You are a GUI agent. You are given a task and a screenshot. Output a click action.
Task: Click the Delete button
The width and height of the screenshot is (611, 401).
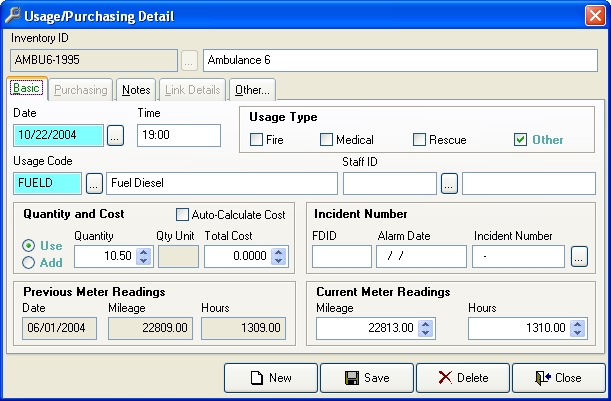(x=463, y=378)
